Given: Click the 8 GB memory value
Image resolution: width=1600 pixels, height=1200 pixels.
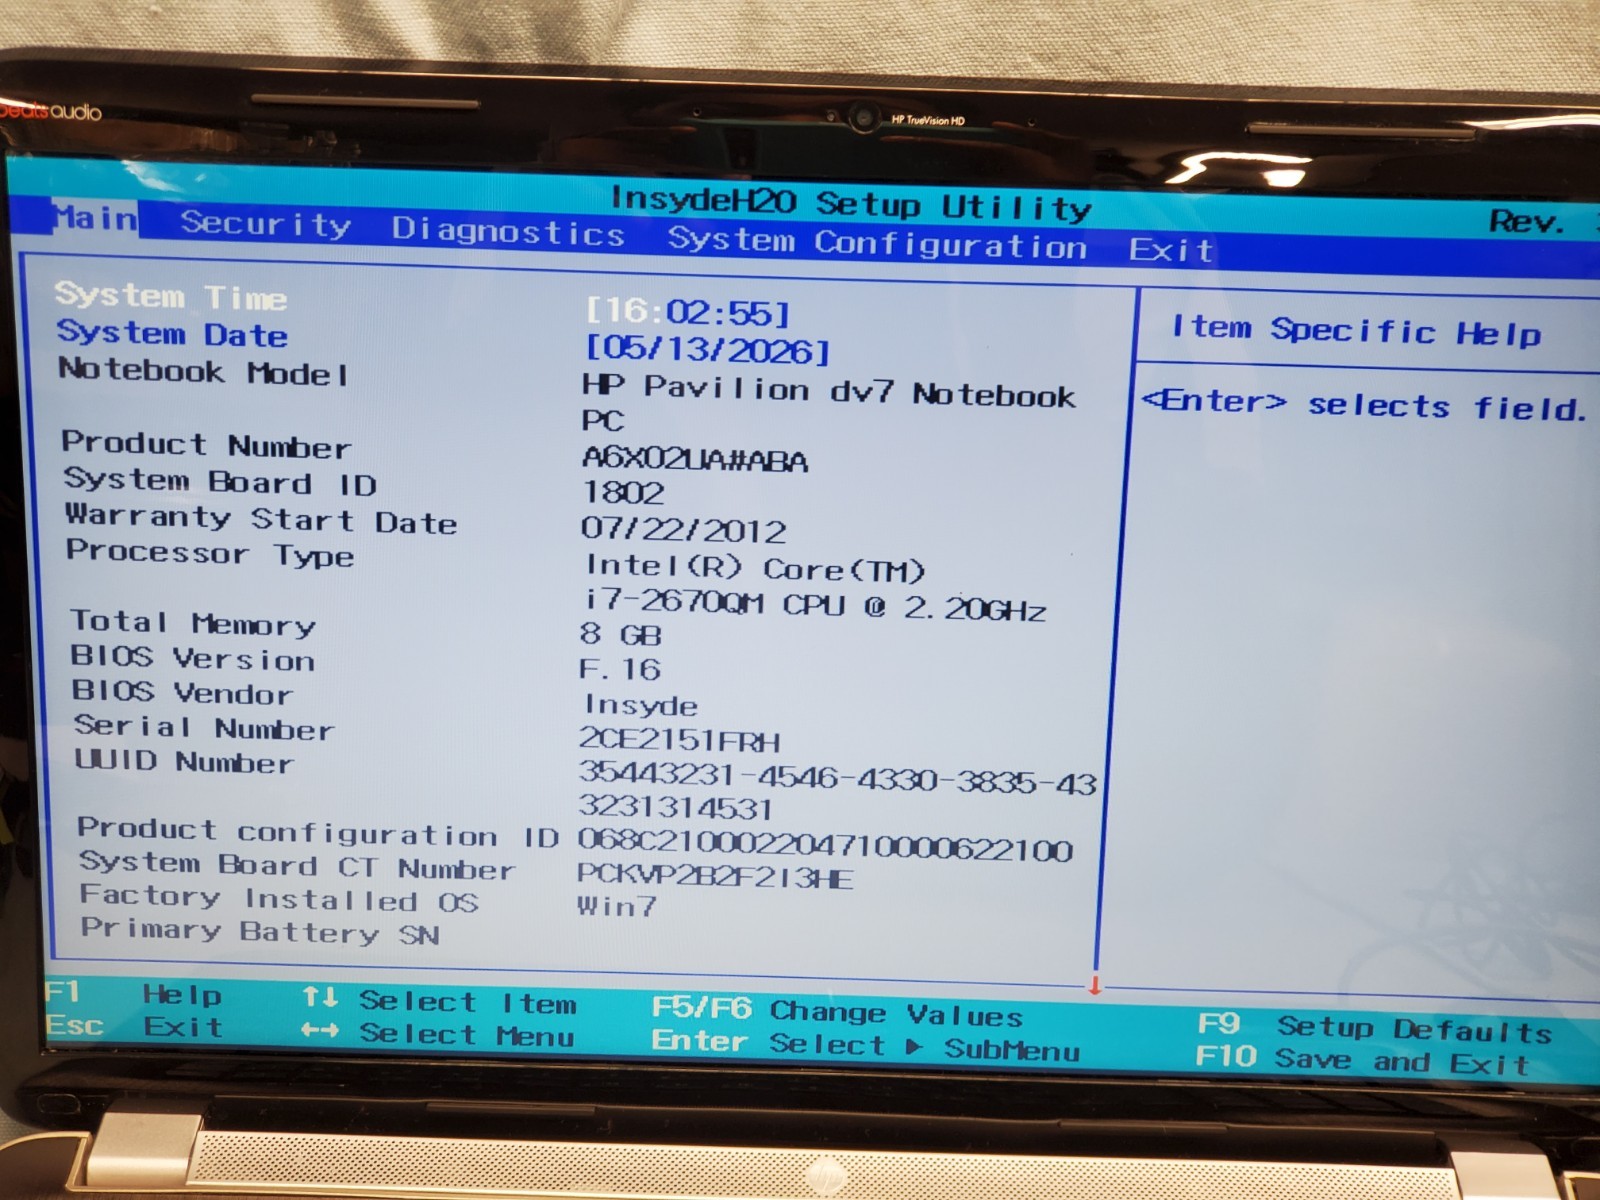Looking at the screenshot, I should (621, 634).
